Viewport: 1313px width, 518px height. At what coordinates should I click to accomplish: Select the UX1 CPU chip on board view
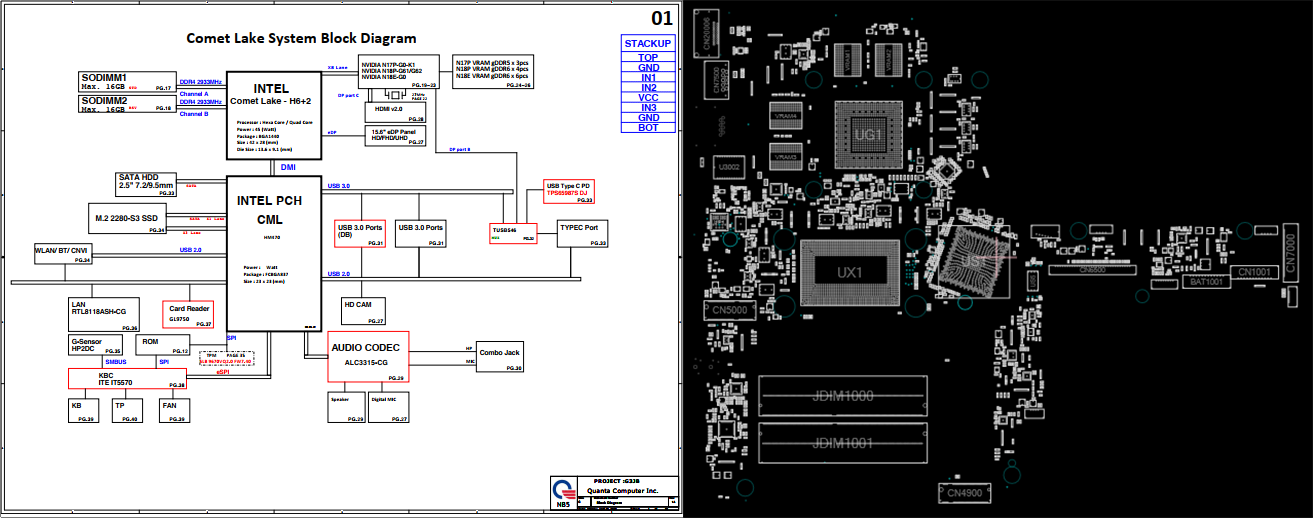(x=850, y=271)
